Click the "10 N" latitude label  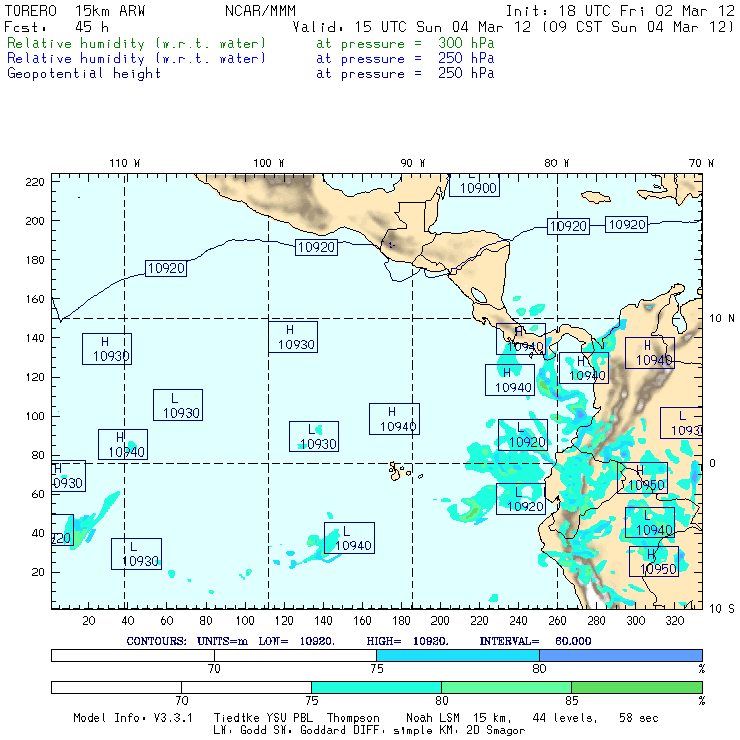(722, 319)
